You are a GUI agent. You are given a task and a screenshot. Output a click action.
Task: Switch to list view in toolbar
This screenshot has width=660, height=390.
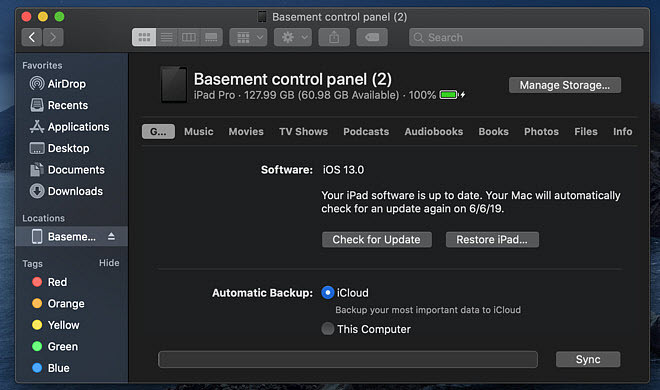[167, 37]
